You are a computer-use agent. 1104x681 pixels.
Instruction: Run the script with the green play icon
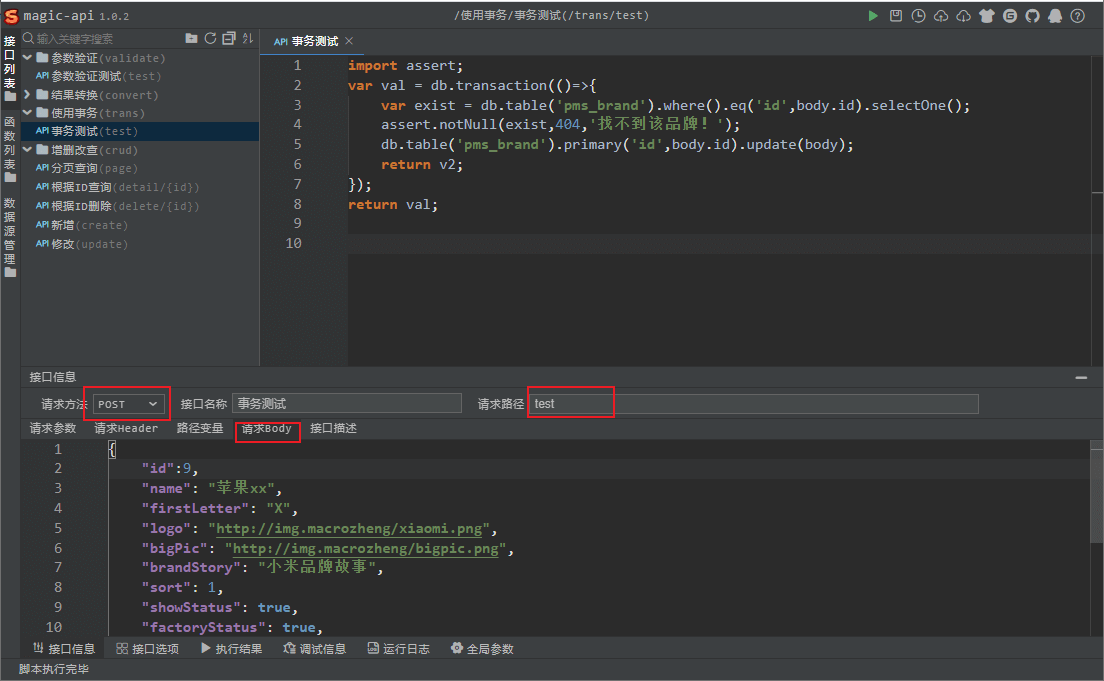tap(873, 15)
